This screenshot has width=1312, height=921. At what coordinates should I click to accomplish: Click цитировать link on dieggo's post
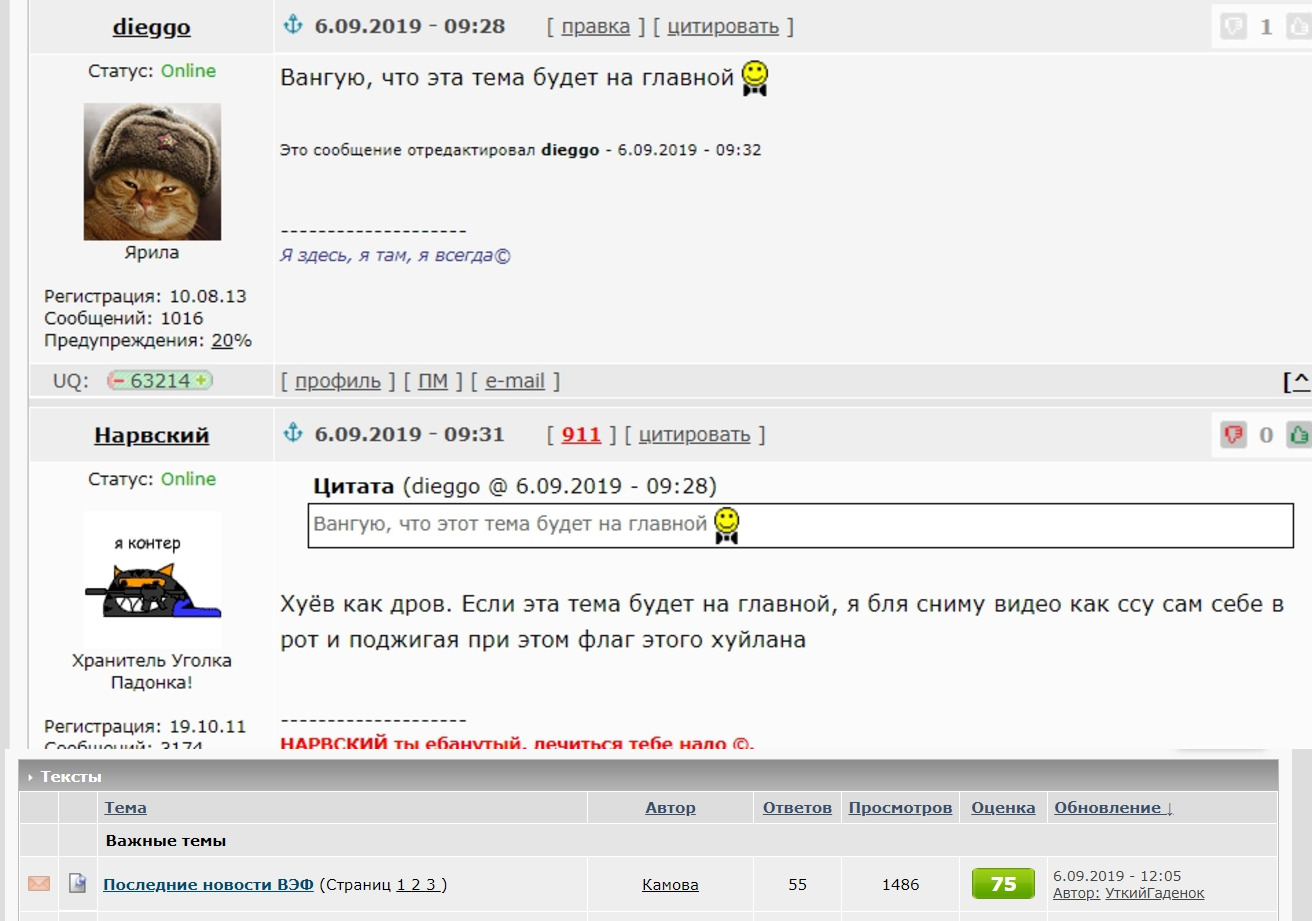723,27
